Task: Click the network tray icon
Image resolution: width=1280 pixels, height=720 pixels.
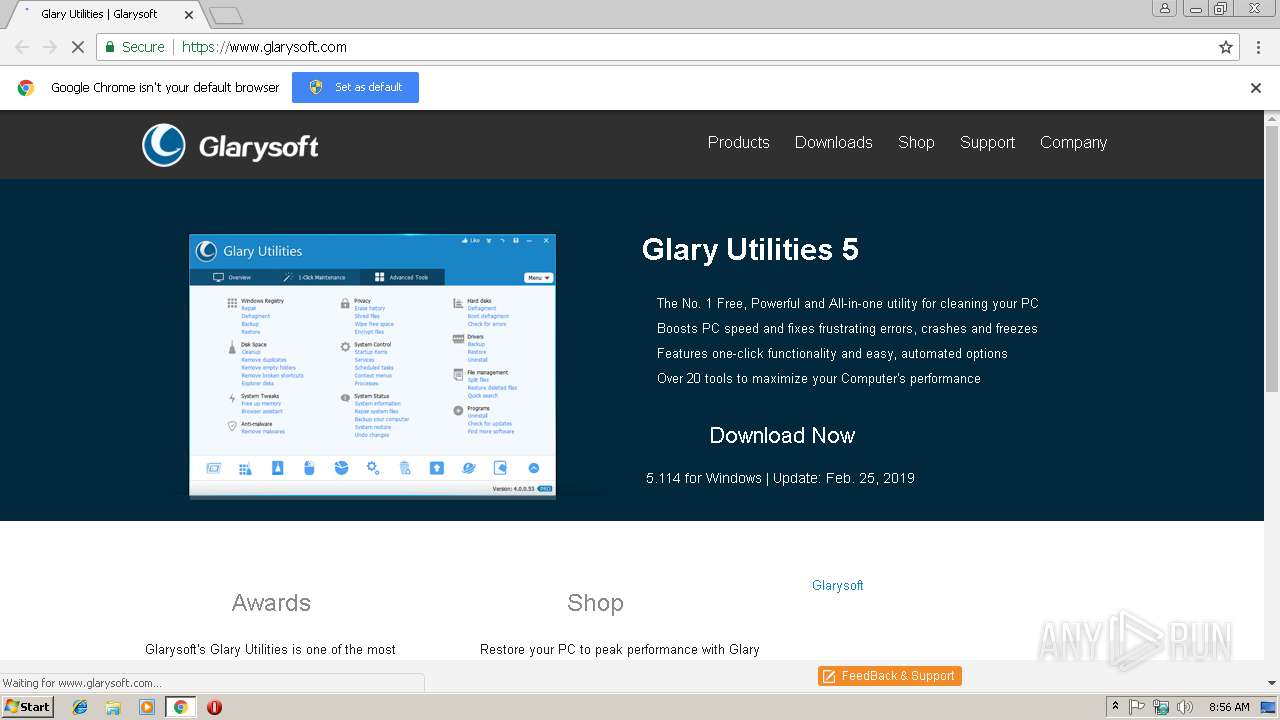Action: click(1161, 707)
